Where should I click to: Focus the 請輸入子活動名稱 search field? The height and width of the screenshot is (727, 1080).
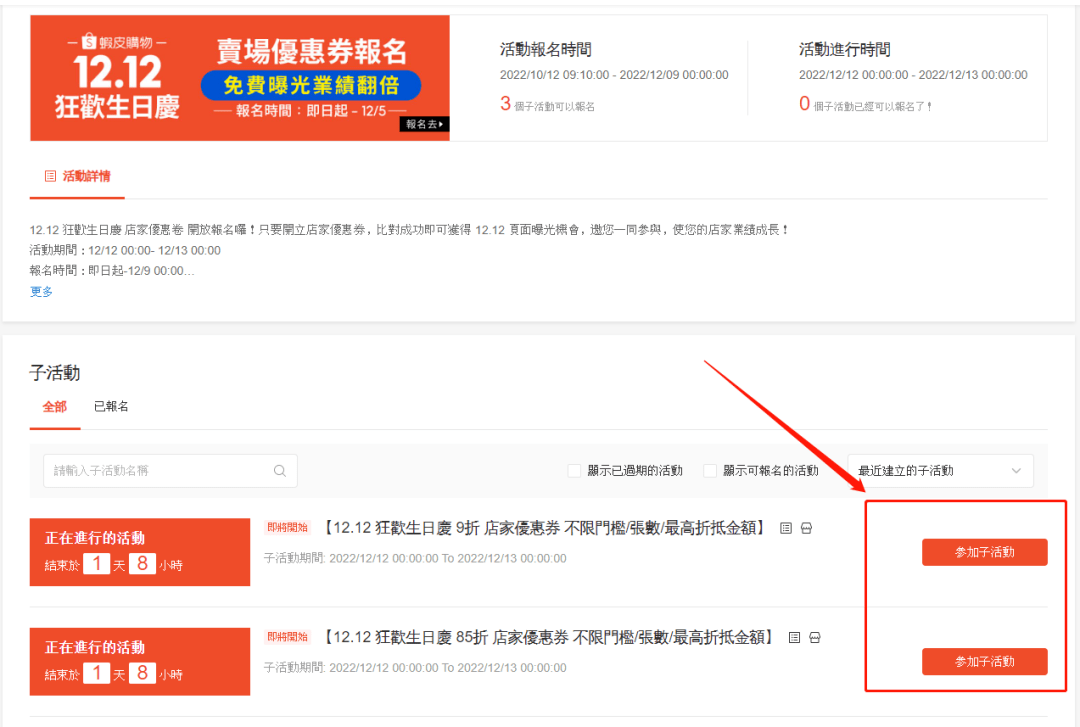170,471
